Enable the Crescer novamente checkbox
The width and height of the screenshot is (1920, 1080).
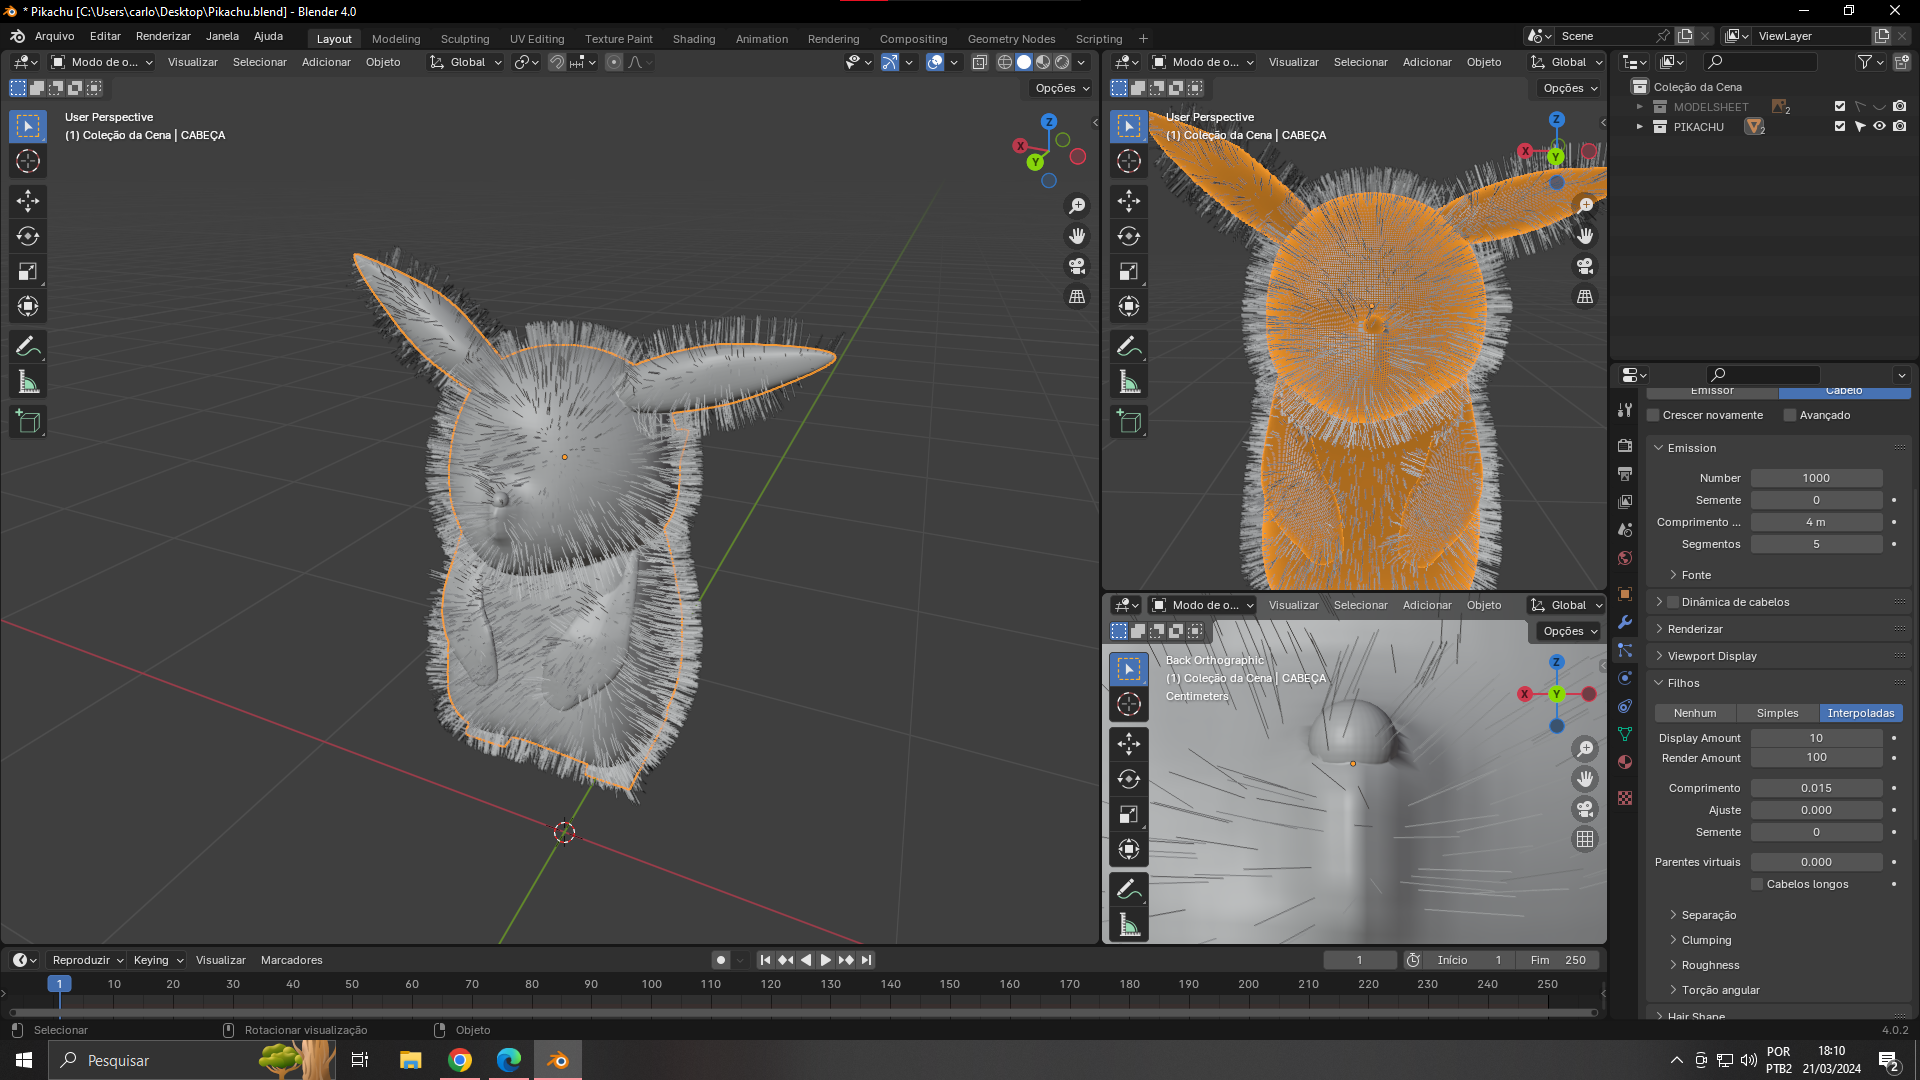[1654, 415]
